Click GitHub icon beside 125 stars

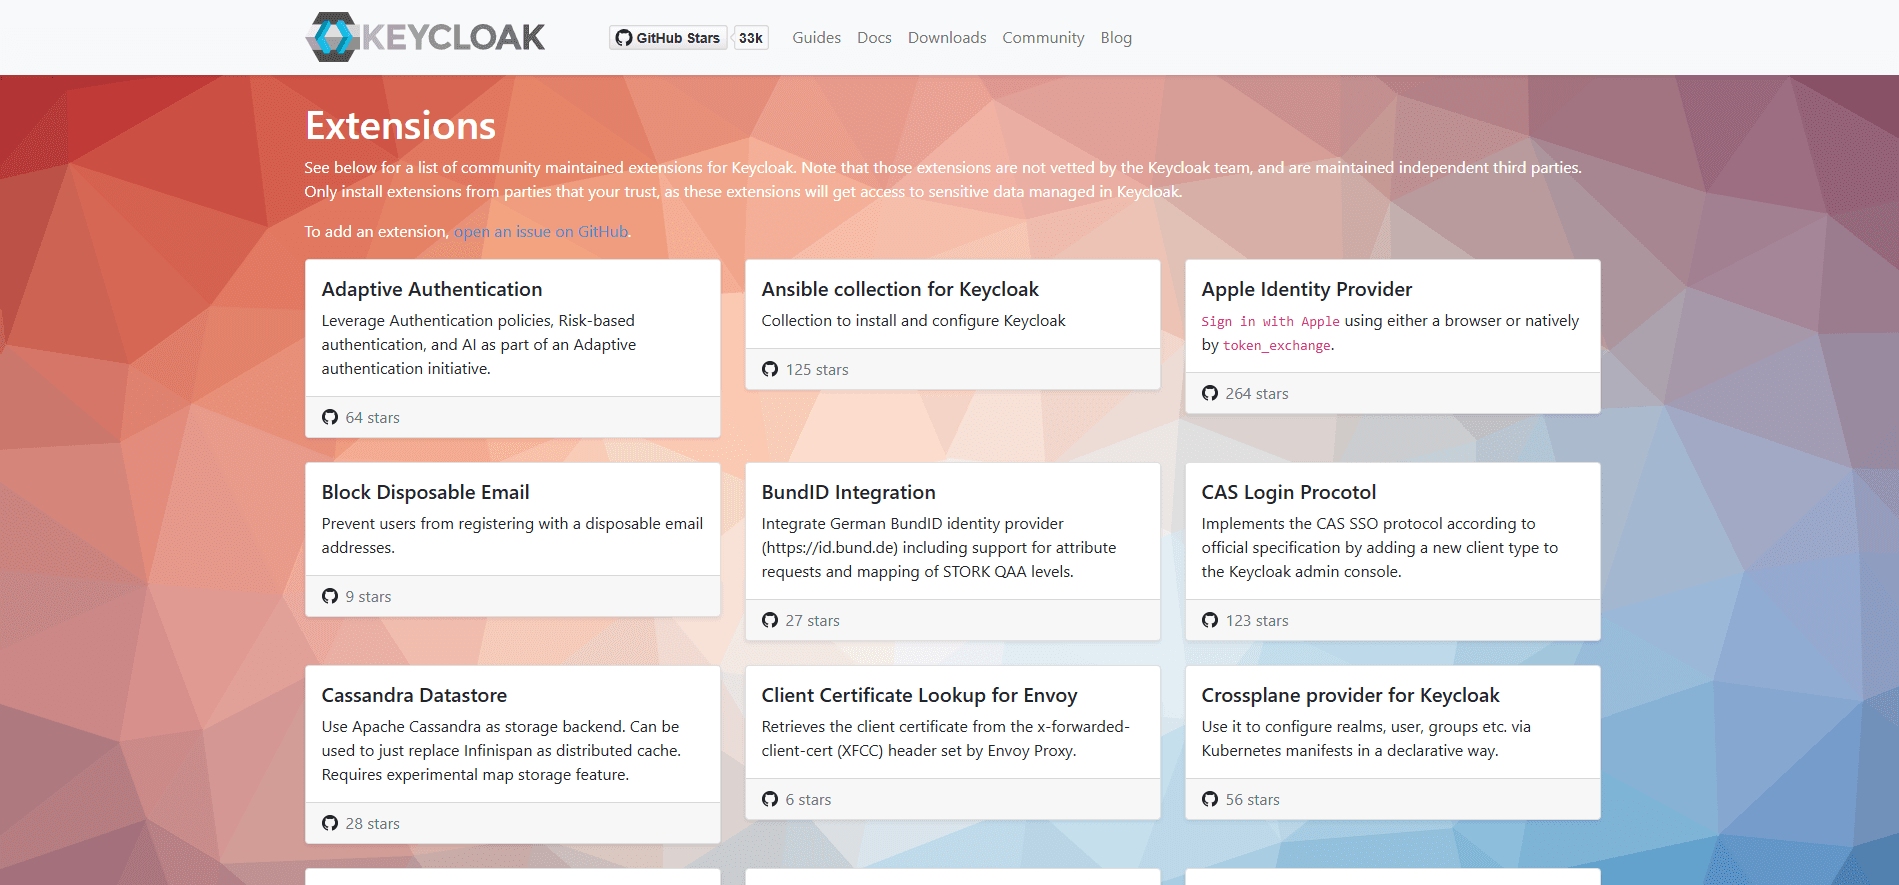770,370
